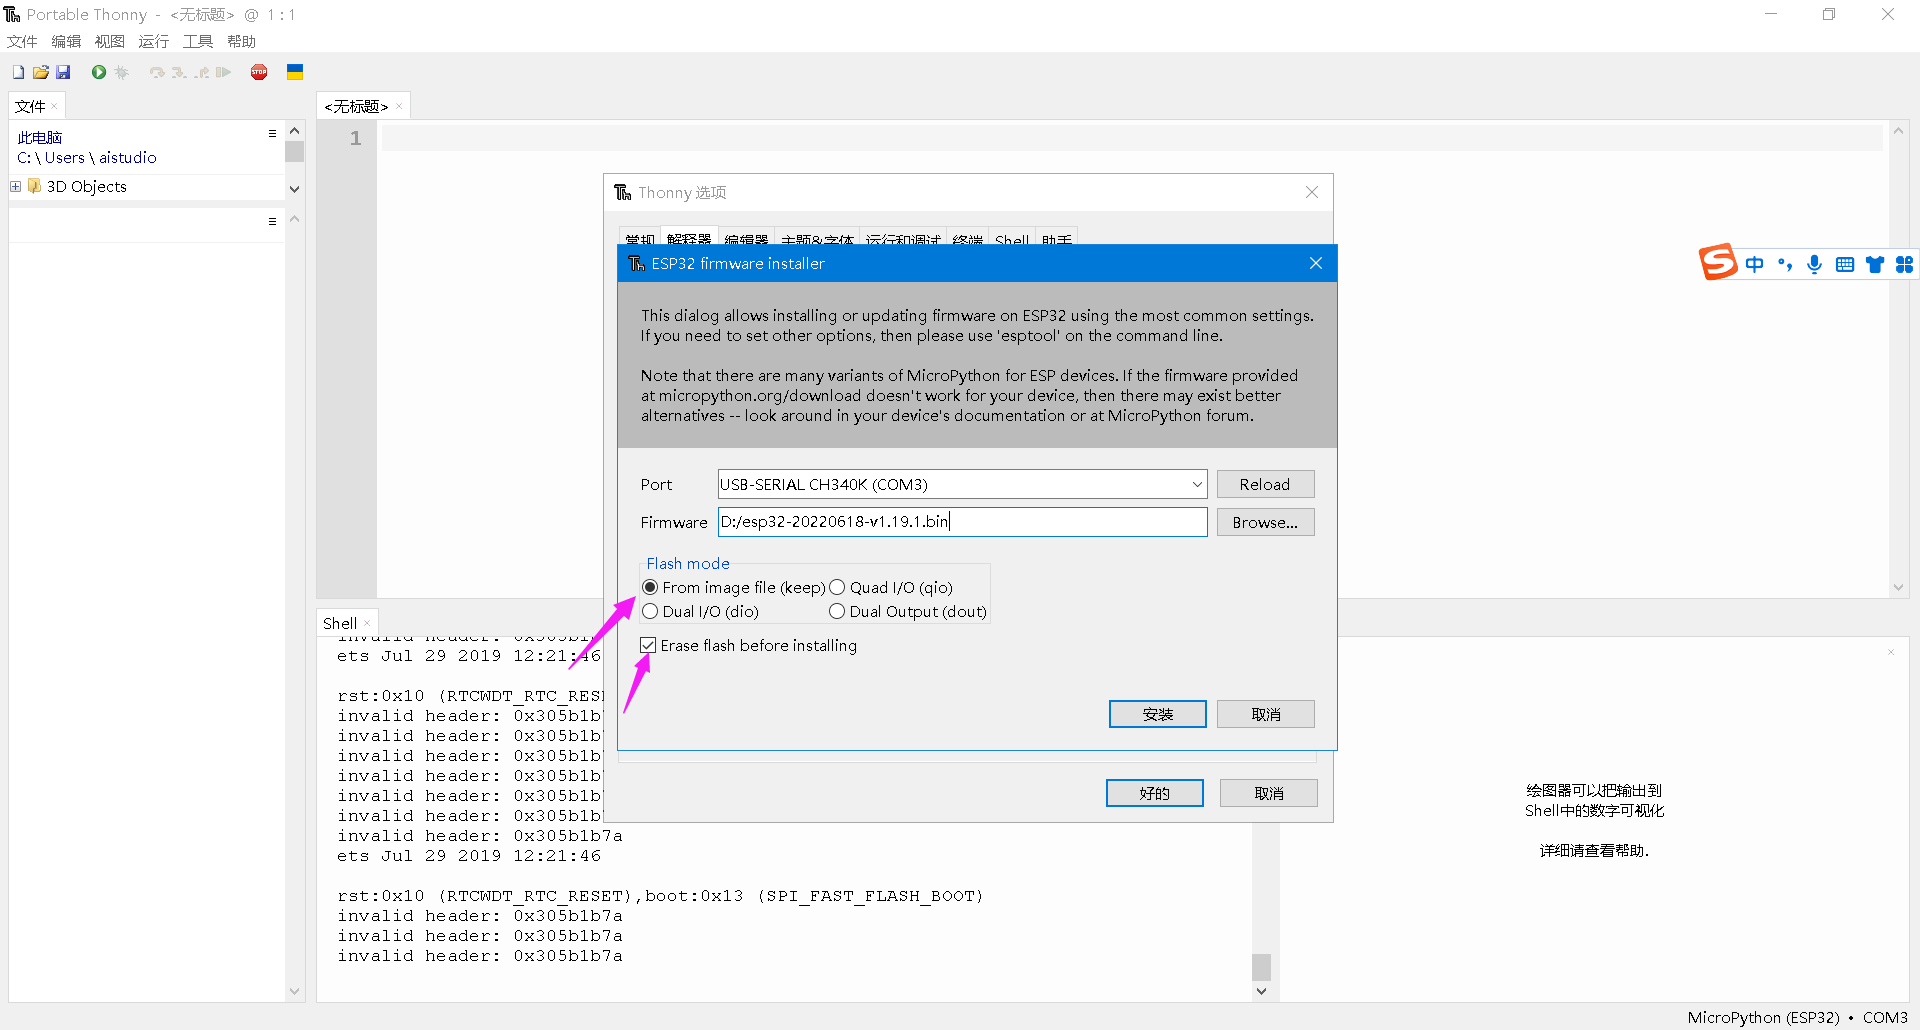Click the files panel scrollbar thumb
The image size is (1920, 1030).
[x=294, y=151]
